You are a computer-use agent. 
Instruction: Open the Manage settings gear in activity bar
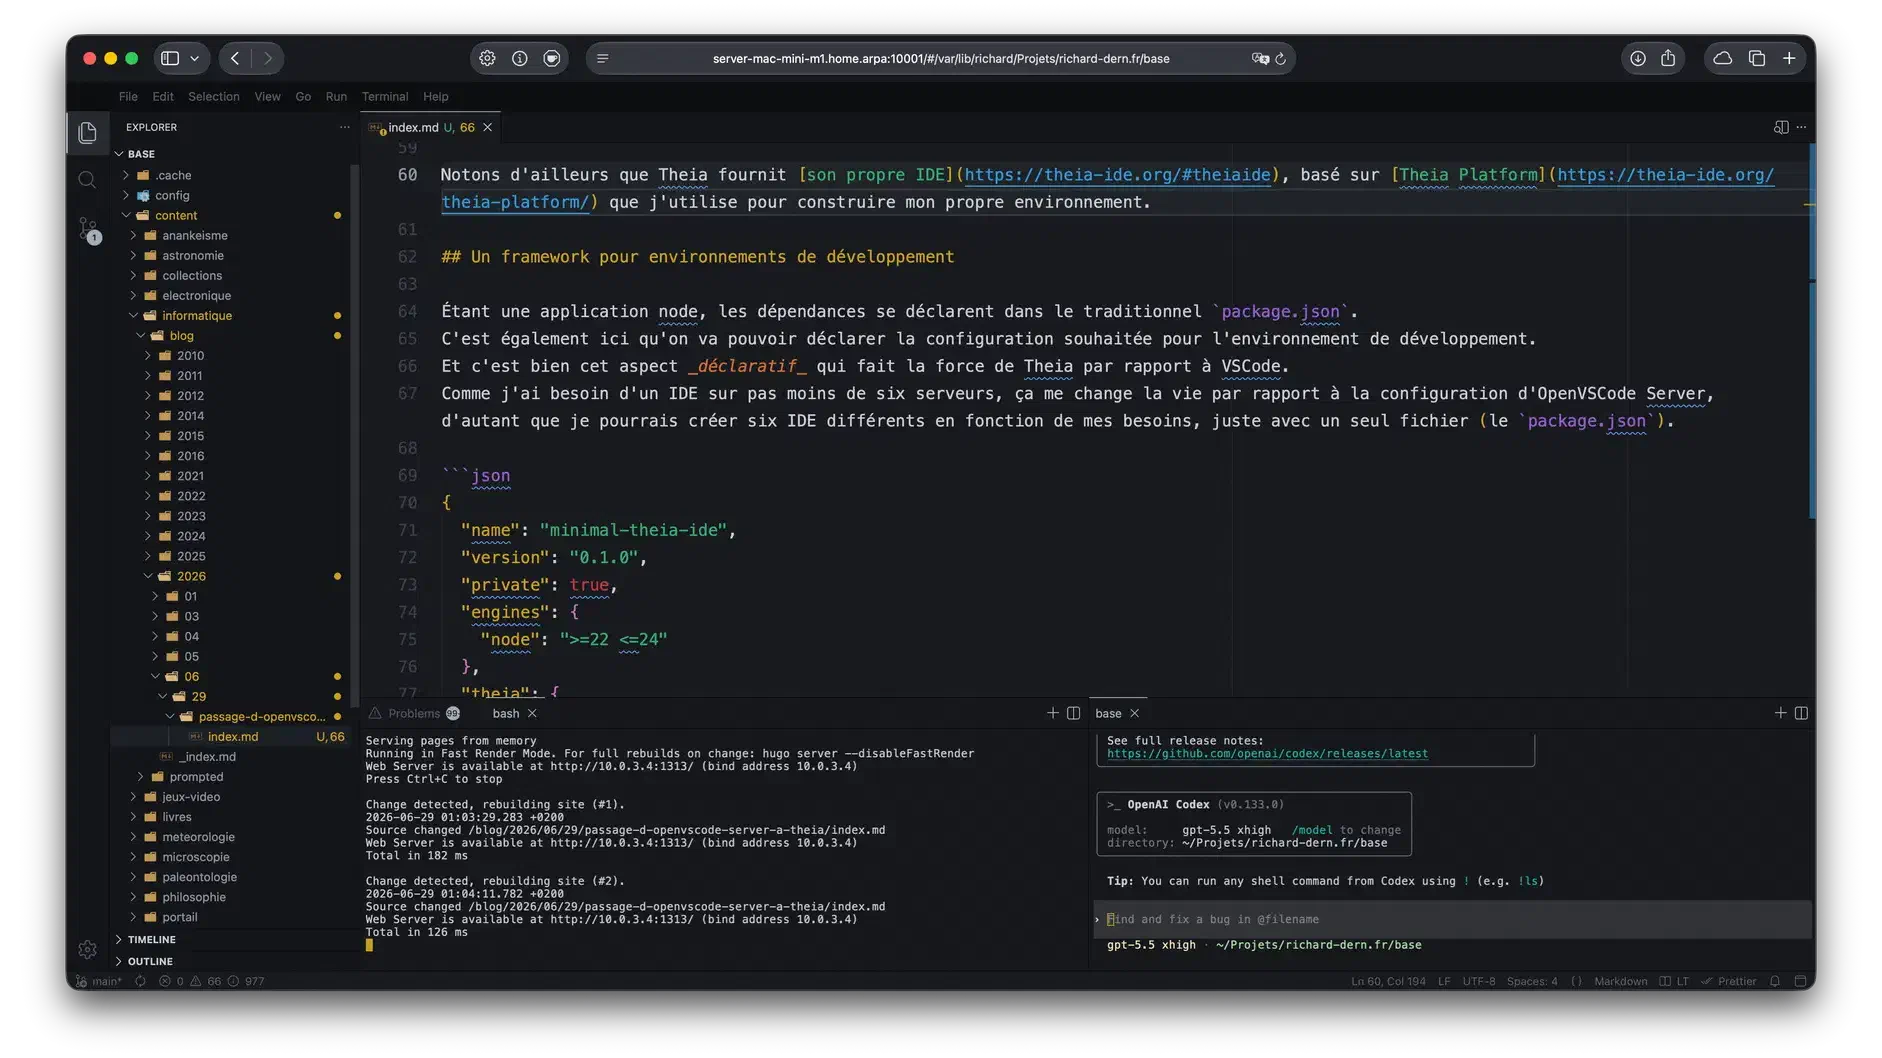click(x=87, y=949)
